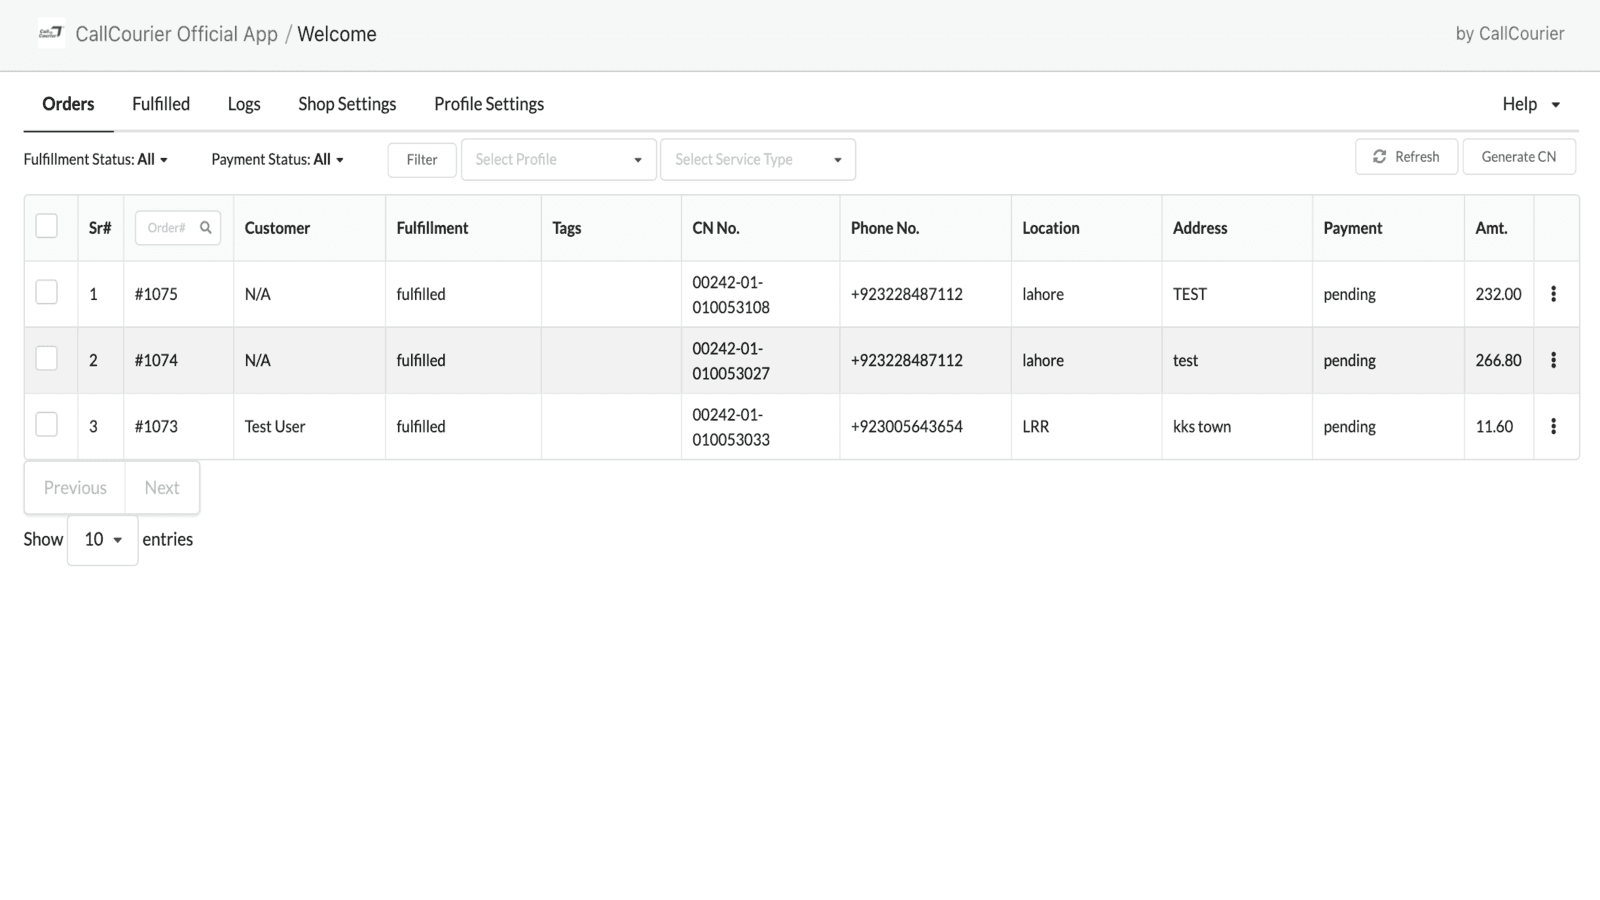
Task: Expand the Select Service Type dropdown
Action: [x=838, y=159]
